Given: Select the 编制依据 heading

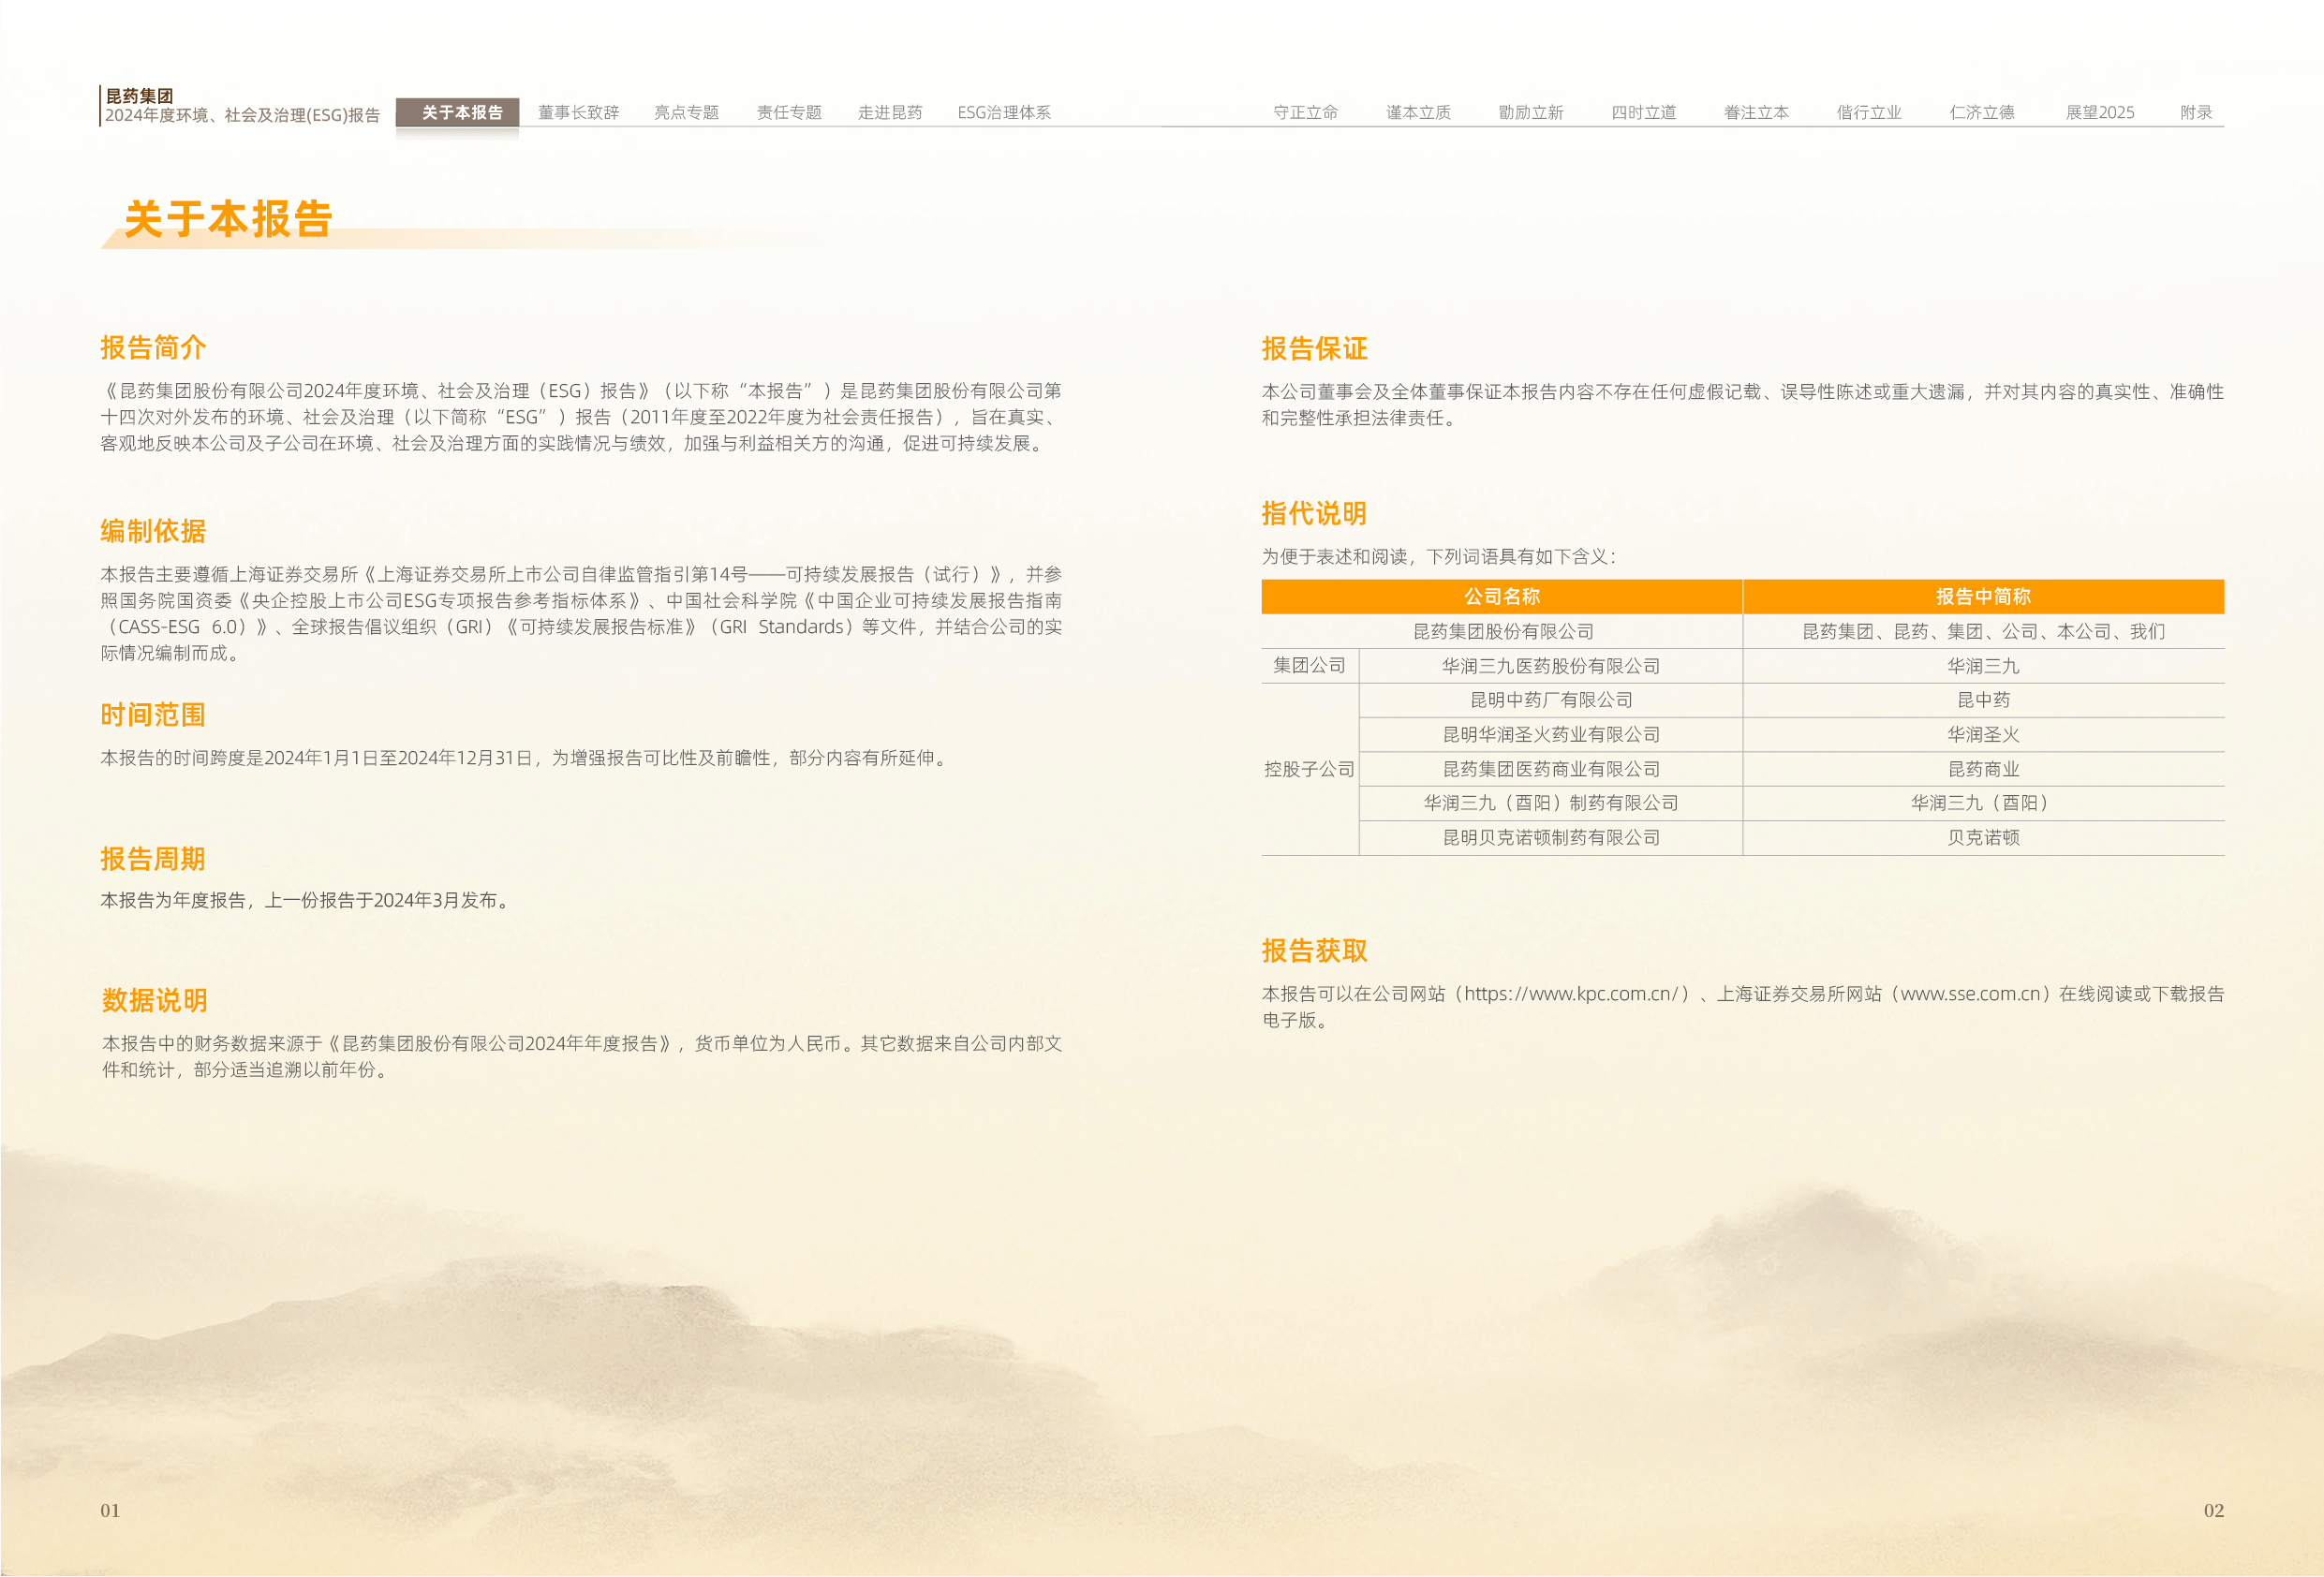Looking at the screenshot, I should point(153,531).
